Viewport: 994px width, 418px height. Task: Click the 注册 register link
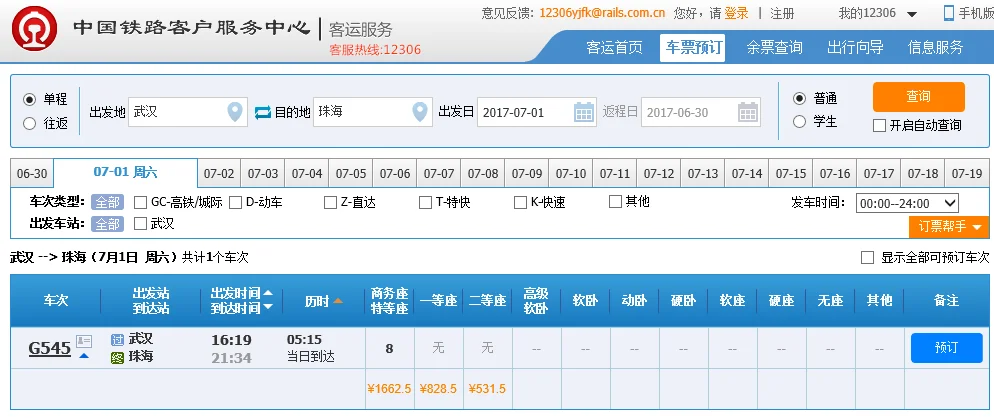(782, 13)
